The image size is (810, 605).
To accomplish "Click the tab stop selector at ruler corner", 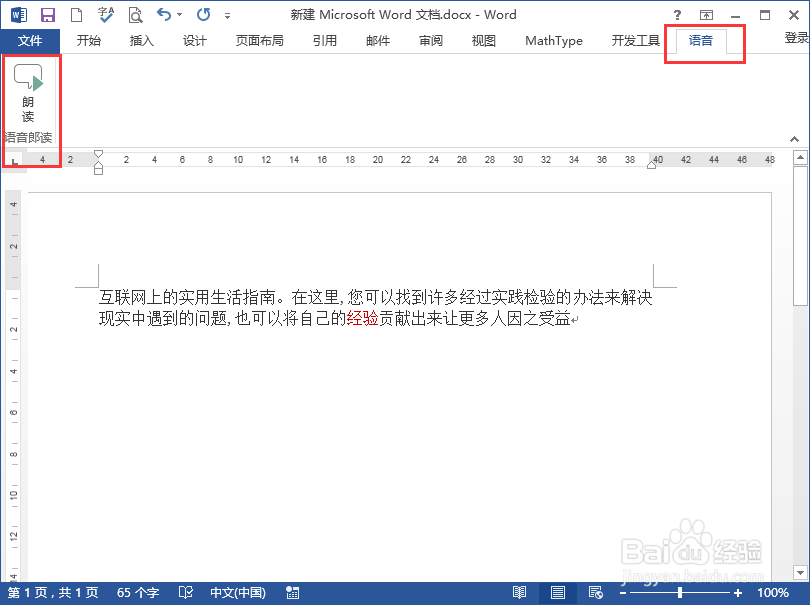I will 14,161.
